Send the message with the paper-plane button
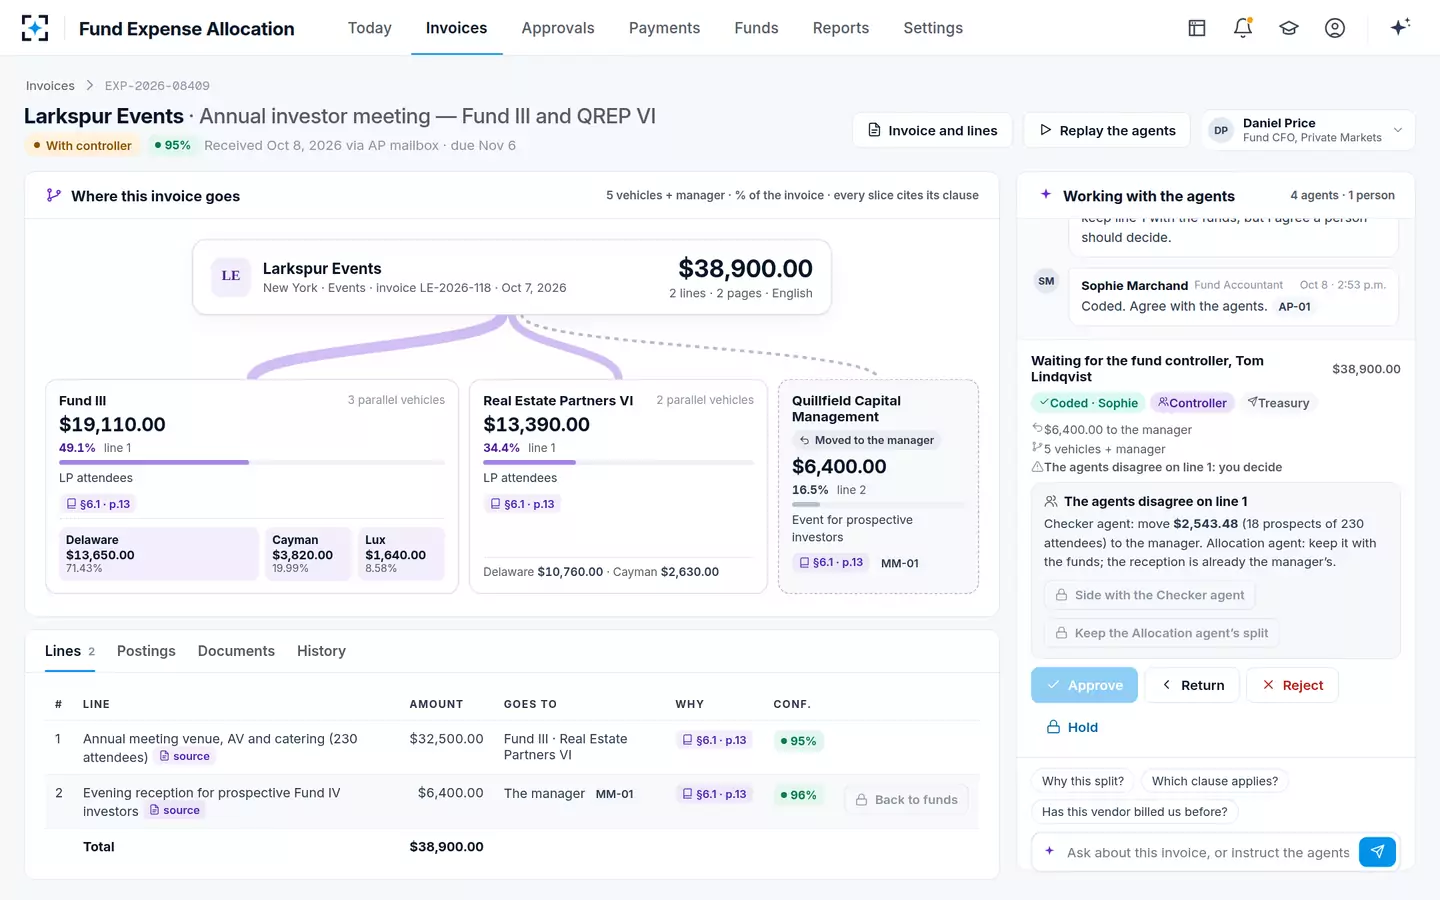The width and height of the screenshot is (1440, 900). pyautogui.click(x=1377, y=852)
